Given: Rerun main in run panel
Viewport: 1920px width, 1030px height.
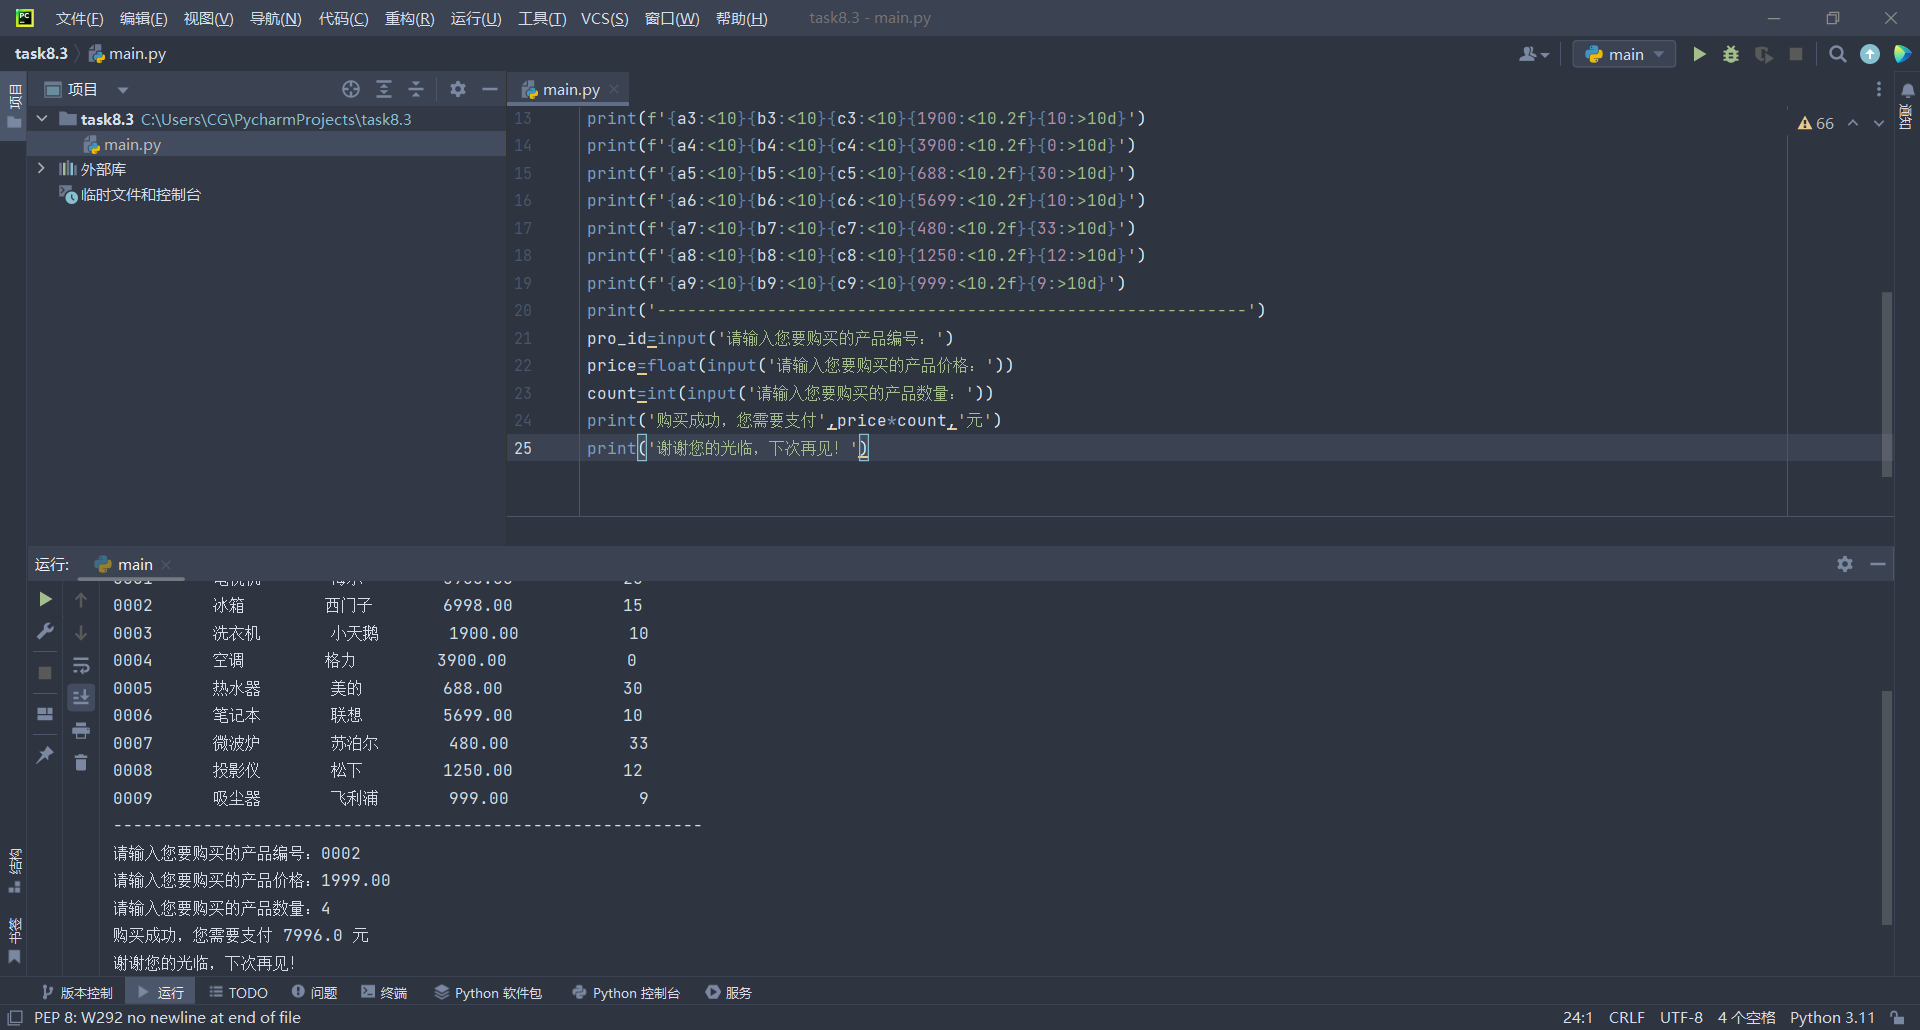Looking at the screenshot, I should pos(45,599).
